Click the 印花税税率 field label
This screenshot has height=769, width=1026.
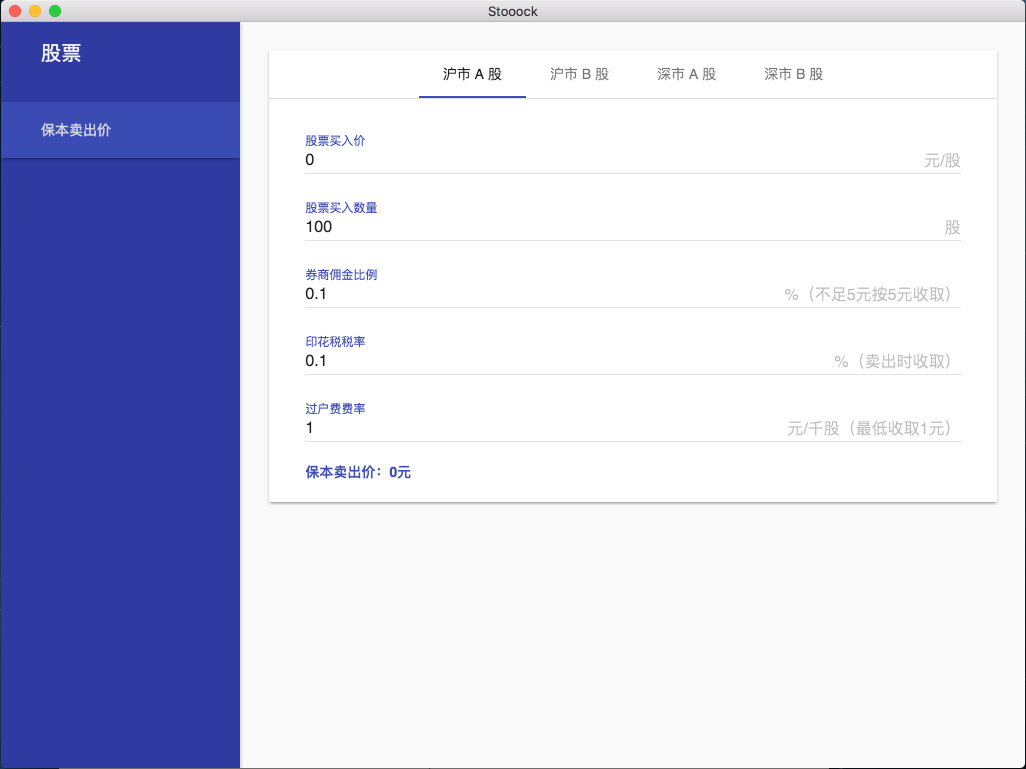[335, 342]
